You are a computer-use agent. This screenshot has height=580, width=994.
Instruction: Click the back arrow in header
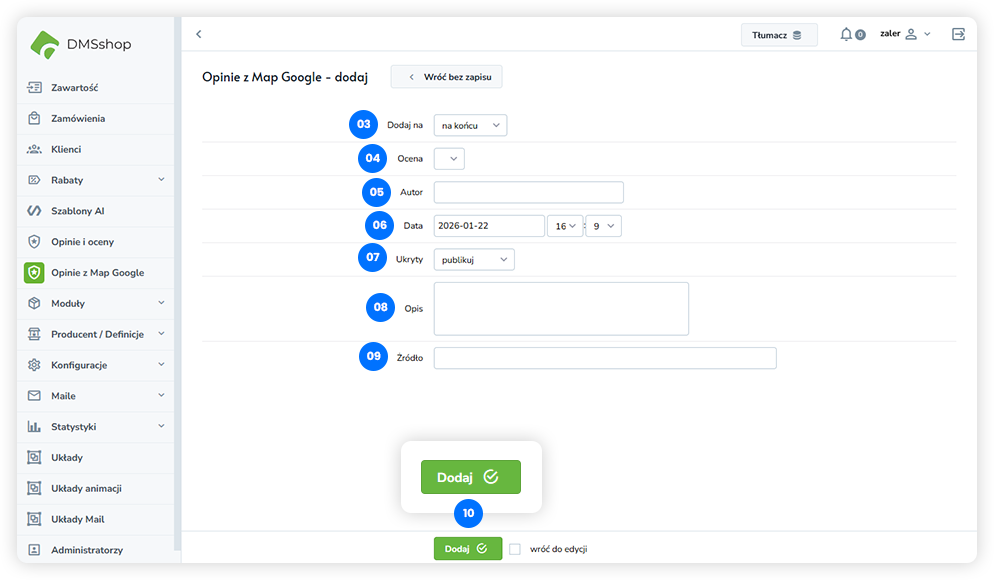coord(199,34)
